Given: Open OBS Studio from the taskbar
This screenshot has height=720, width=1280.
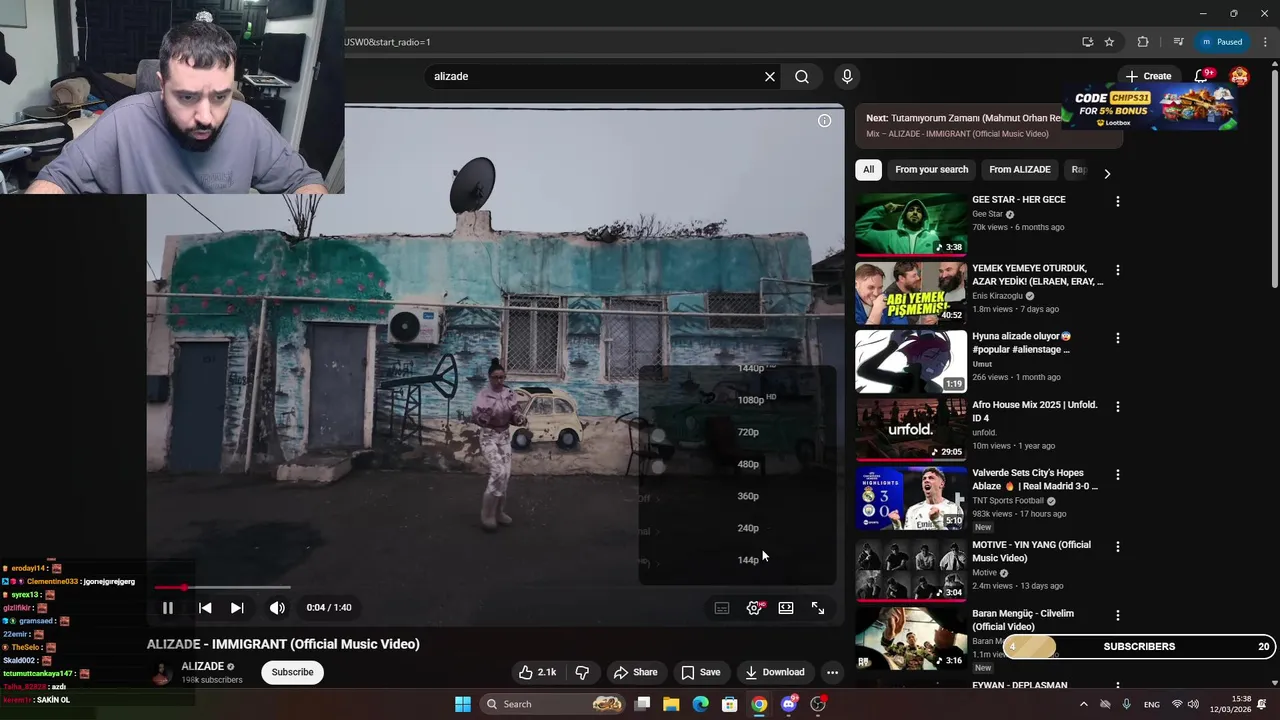Looking at the screenshot, I should 818,704.
